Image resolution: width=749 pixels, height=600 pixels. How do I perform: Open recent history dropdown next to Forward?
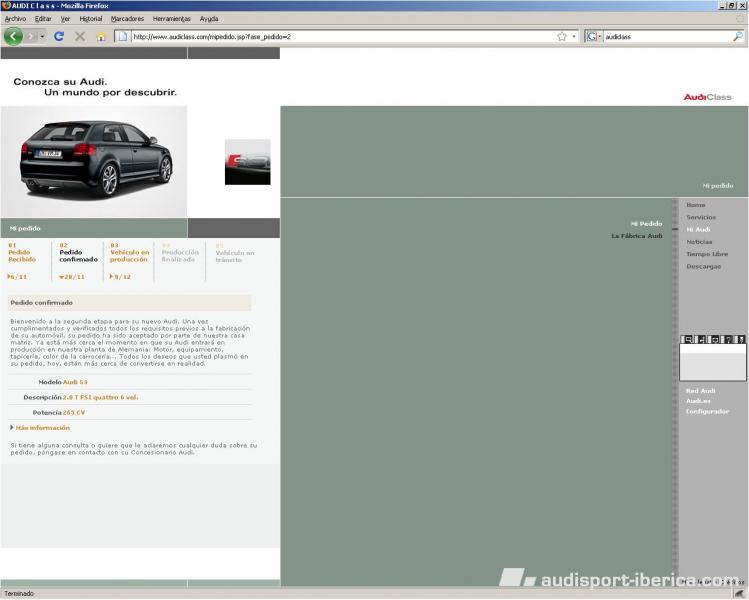[x=43, y=36]
